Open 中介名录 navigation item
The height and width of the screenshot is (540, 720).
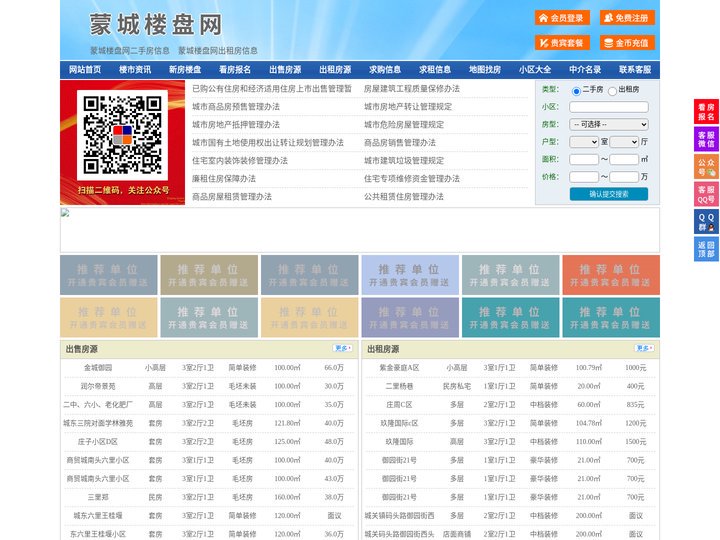click(585, 70)
